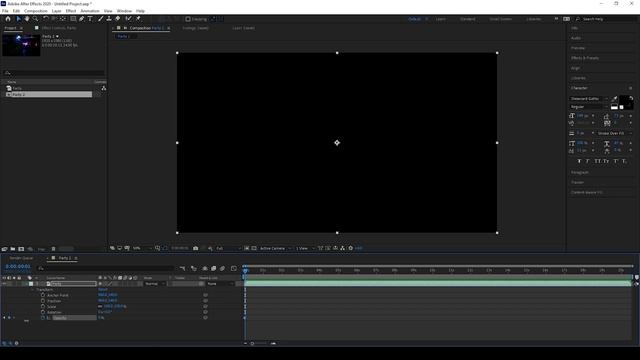Toggle the Snapping checkbox
640x360 pixels.
pos(188,19)
